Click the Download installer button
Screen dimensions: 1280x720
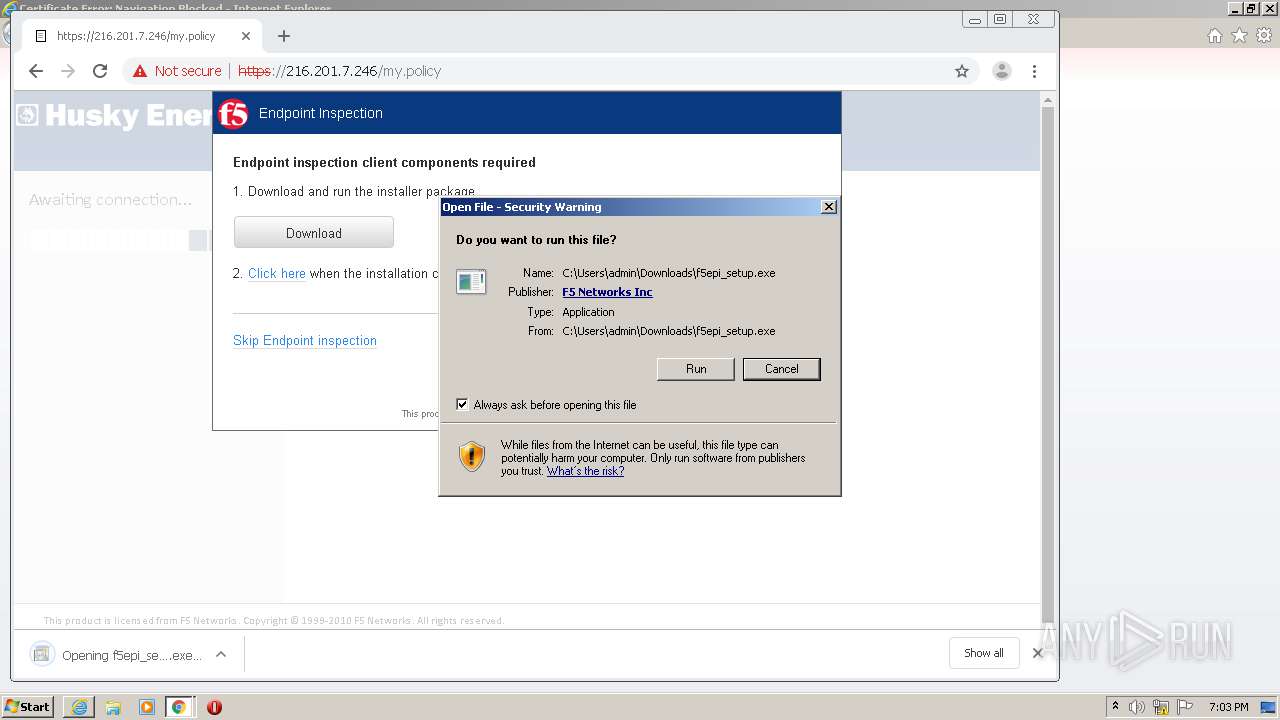tap(314, 233)
